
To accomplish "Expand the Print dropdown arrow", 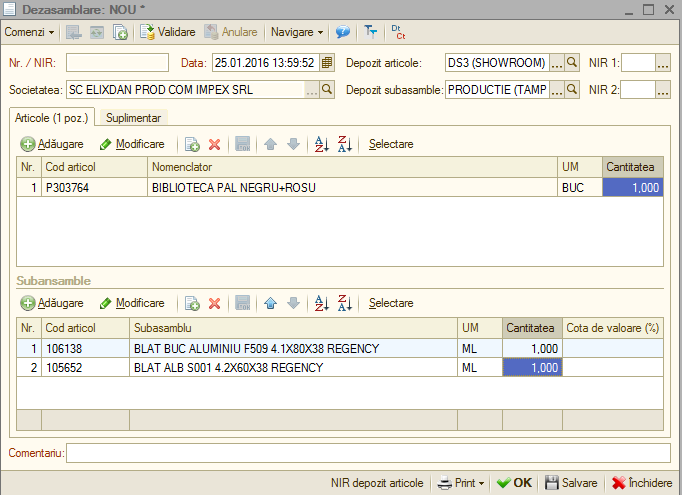I will tap(481, 483).
